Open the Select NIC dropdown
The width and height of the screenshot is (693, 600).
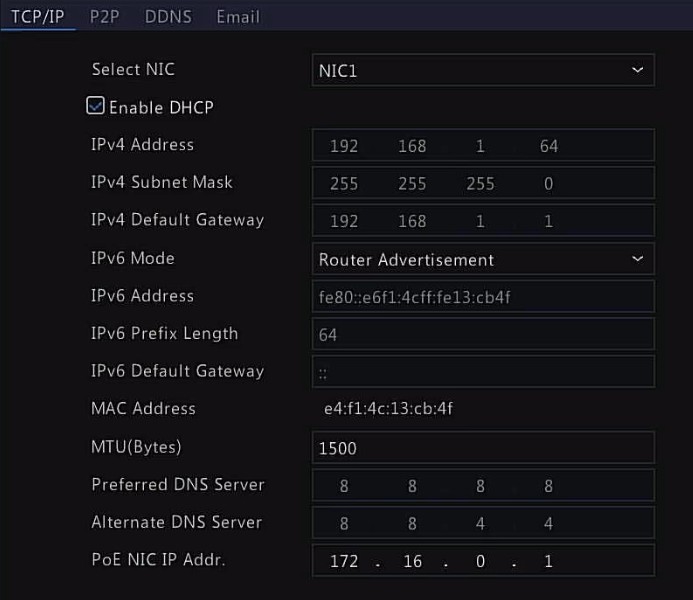click(482, 70)
